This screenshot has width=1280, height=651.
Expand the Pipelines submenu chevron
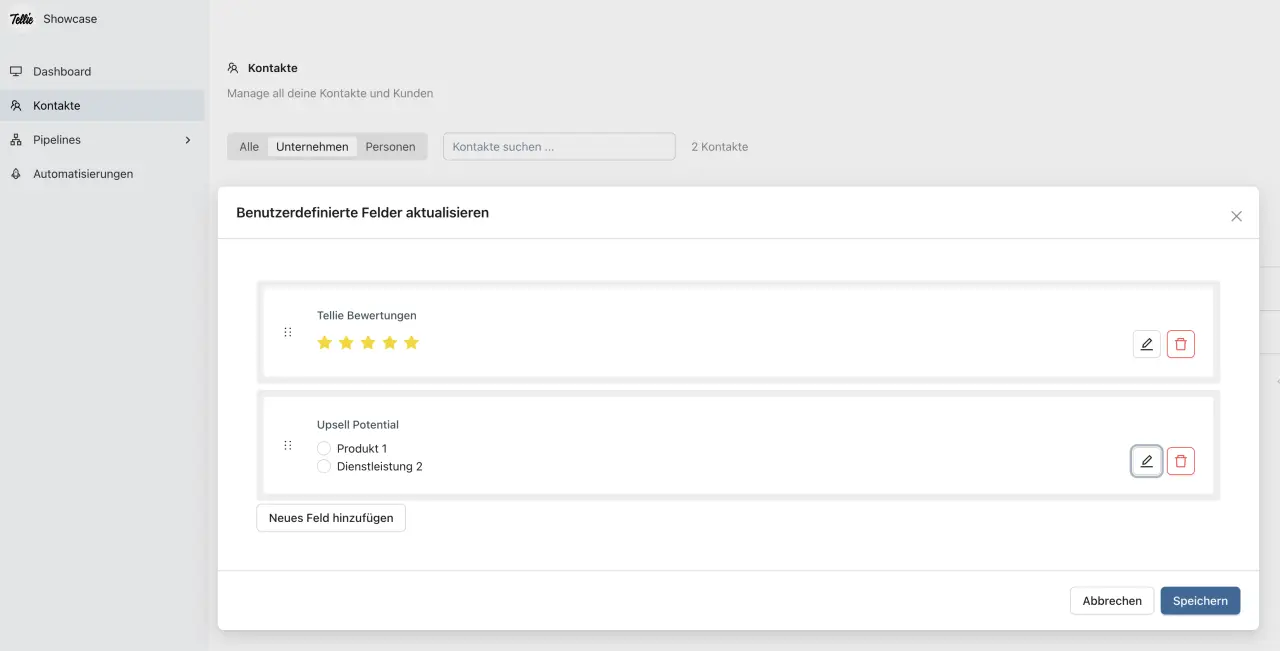[187, 140]
